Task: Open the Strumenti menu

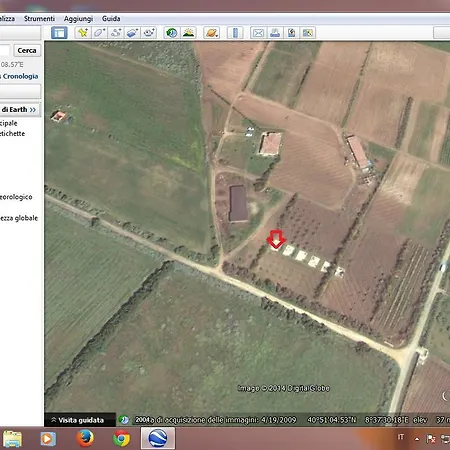Action: (x=39, y=19)
